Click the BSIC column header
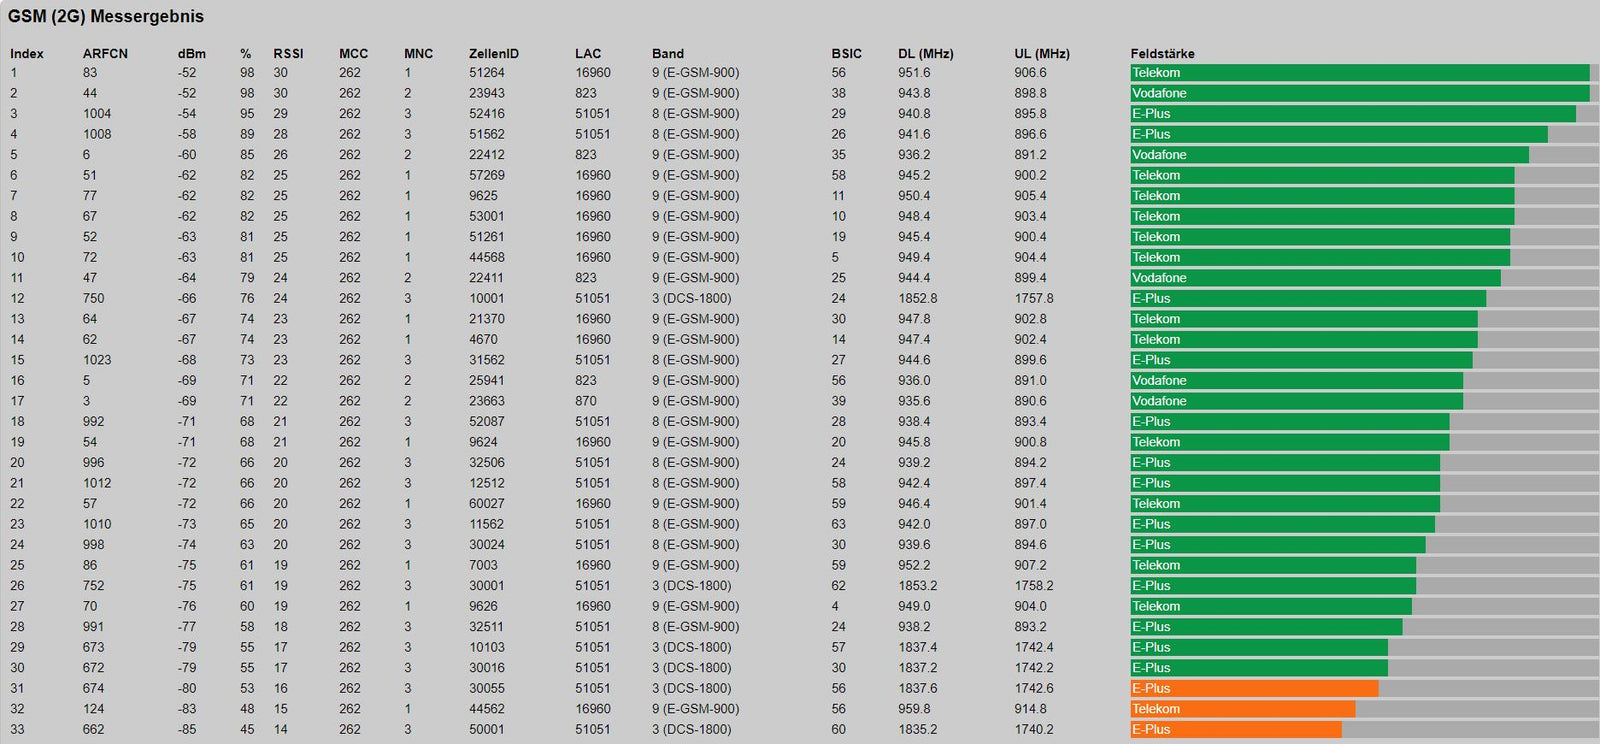 tap(846, 54)
